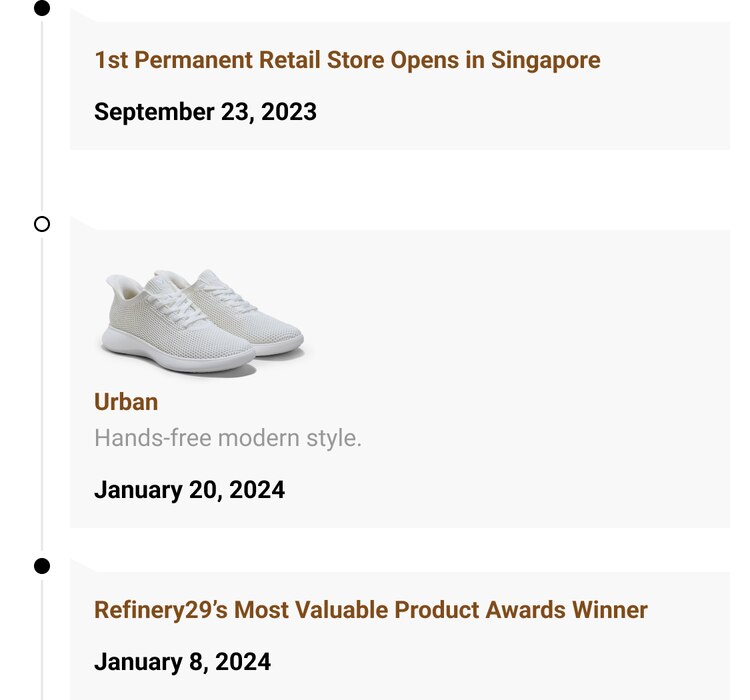This screenshot has height=700, width=750.
Task: Select the January 8, 2024 date
Action: (x=182, y=662)
